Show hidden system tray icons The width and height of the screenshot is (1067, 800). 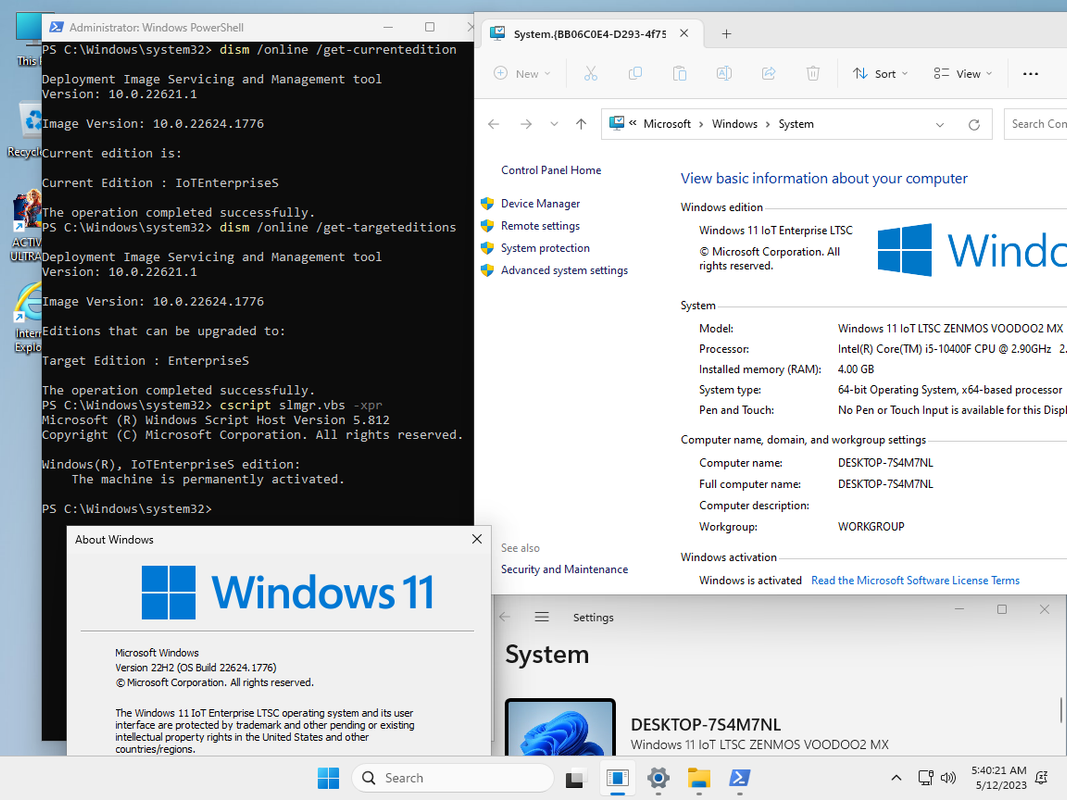[896, 778]
